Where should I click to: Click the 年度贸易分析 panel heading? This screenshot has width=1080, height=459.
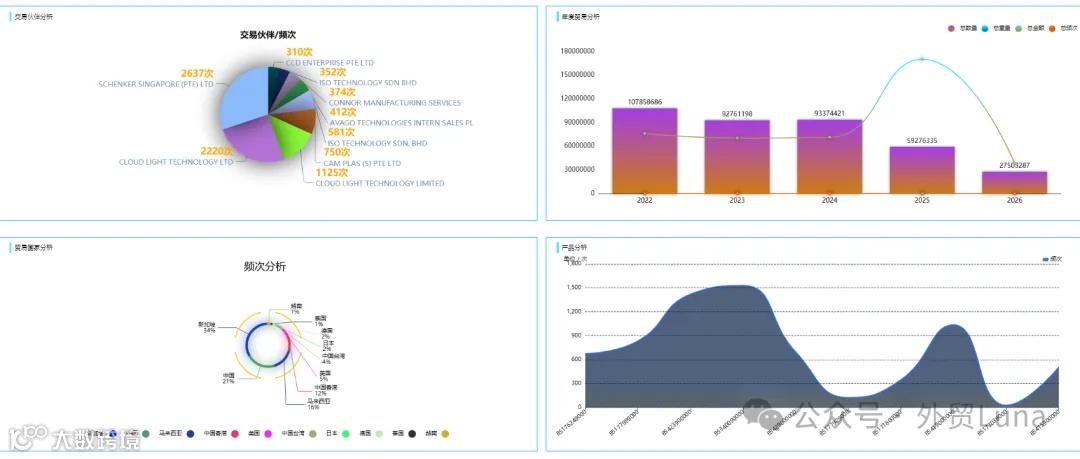(x=581, y=17)
